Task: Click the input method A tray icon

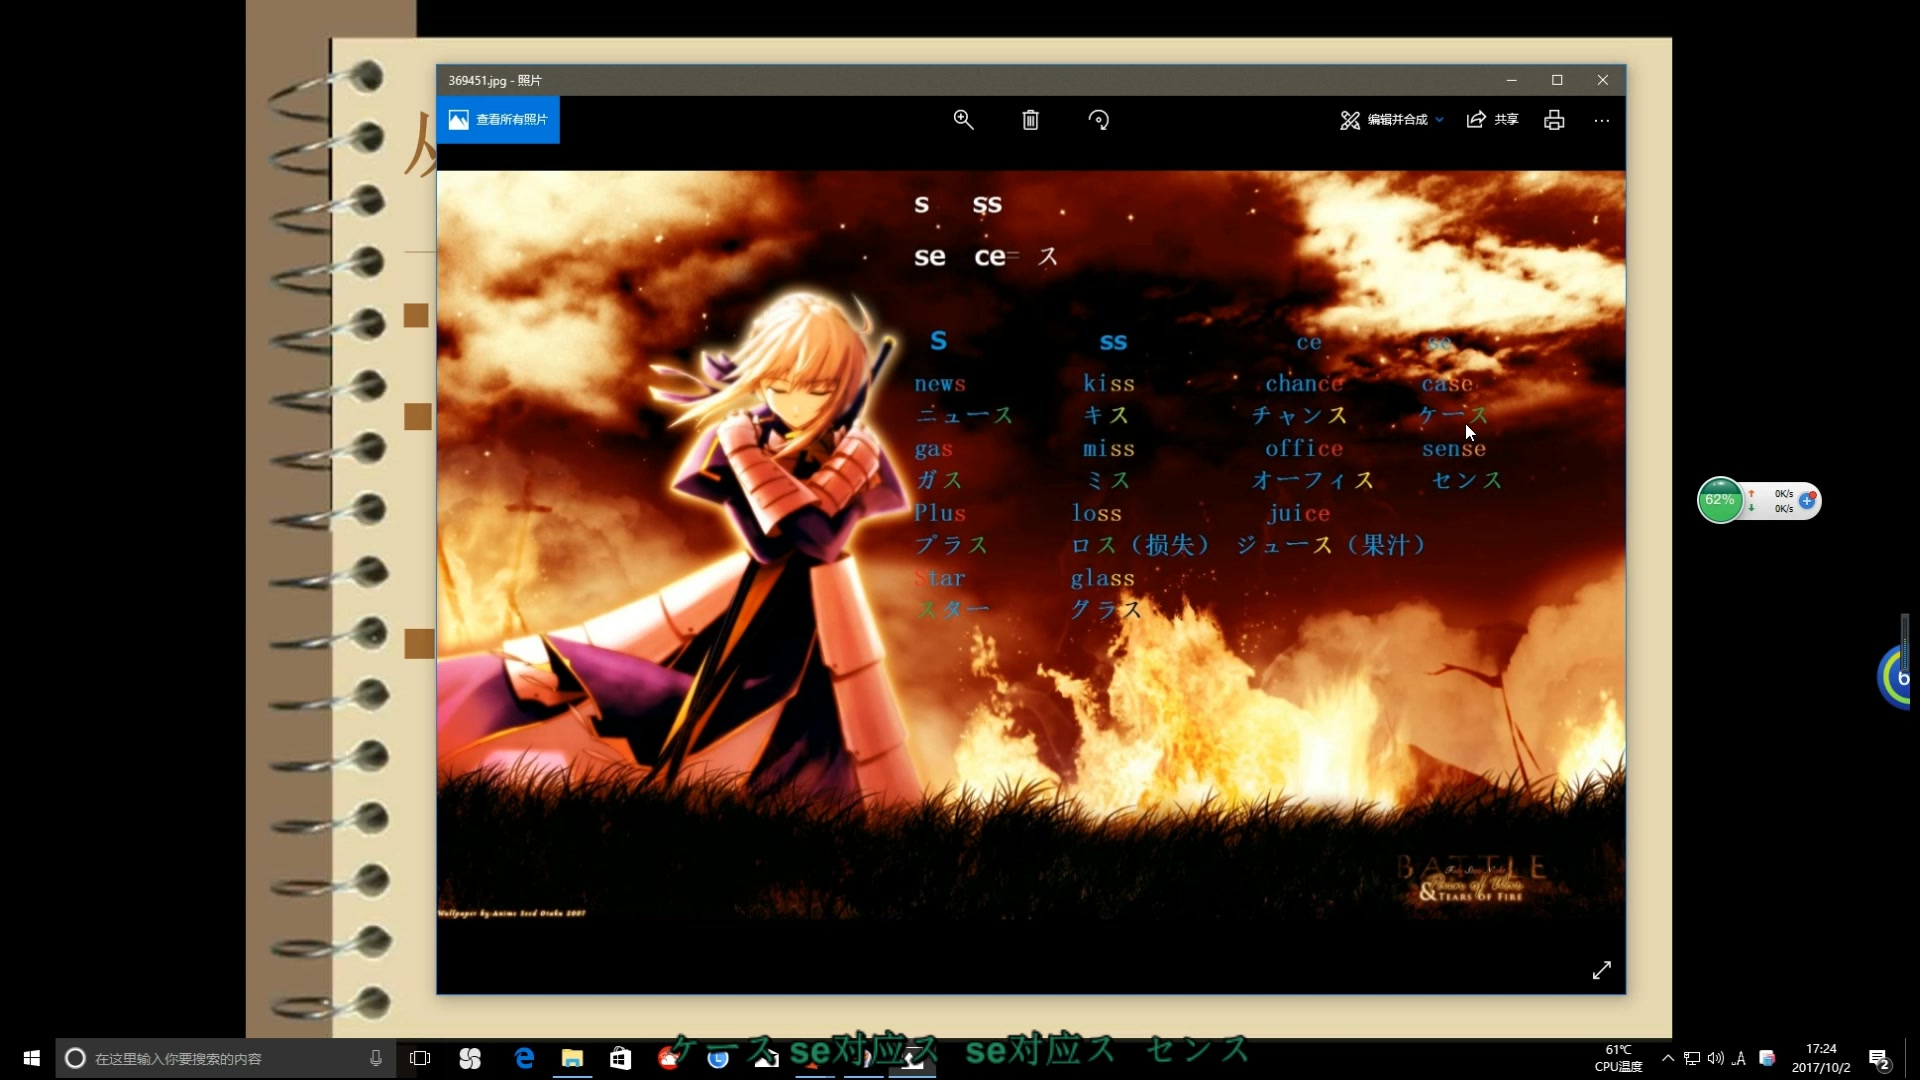Action: click(1739, 1058)
